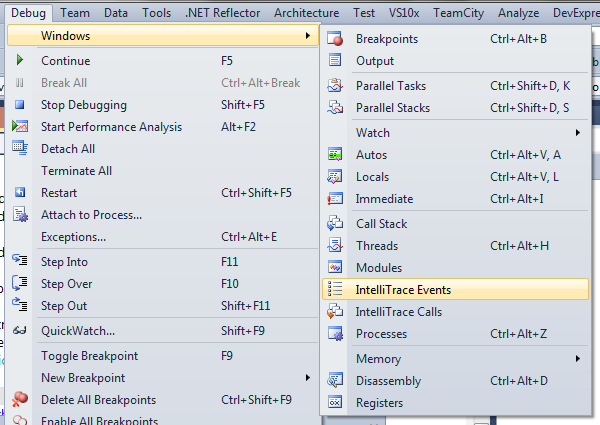
Task: Click the Parallel Tasks icon
Action: point(336,86)
